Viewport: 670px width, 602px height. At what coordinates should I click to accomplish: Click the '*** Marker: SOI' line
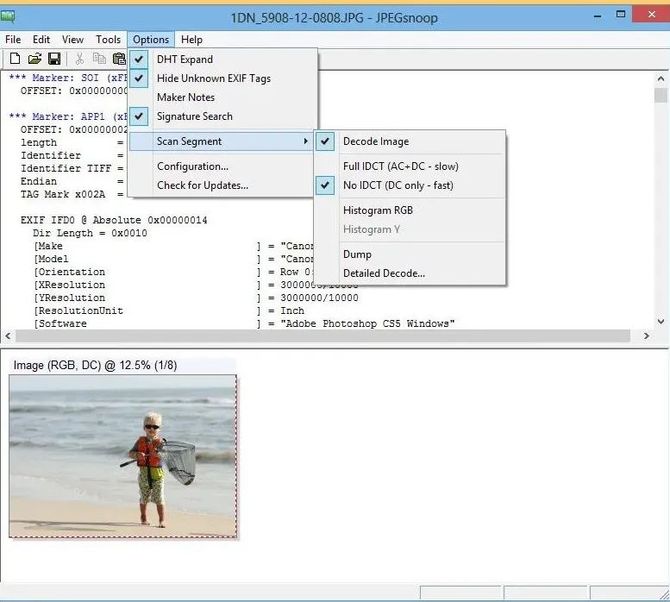click(x=68, y=78)
